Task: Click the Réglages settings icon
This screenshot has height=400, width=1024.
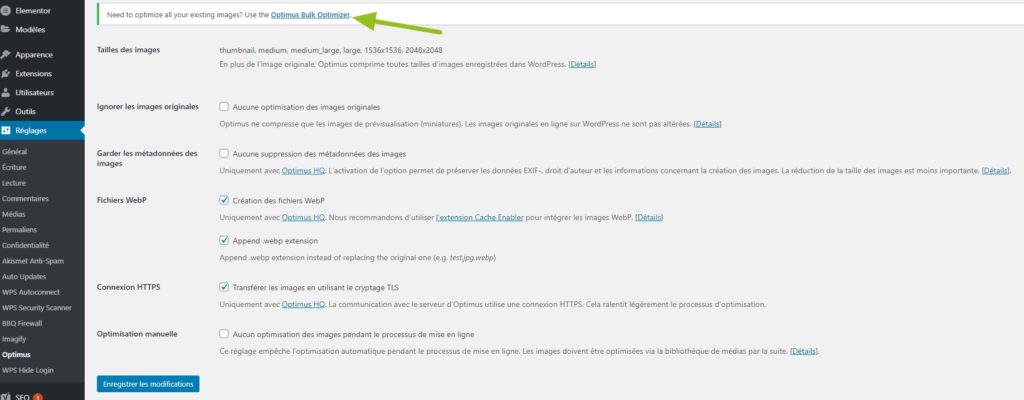Action: 5,131
